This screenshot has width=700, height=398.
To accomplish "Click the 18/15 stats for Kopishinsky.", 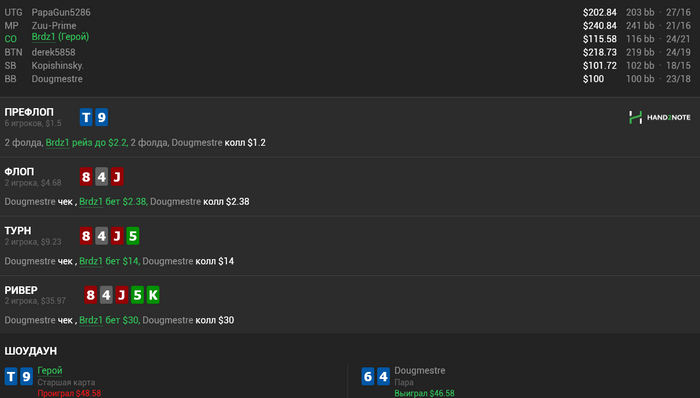I will [x=678, y=66].
